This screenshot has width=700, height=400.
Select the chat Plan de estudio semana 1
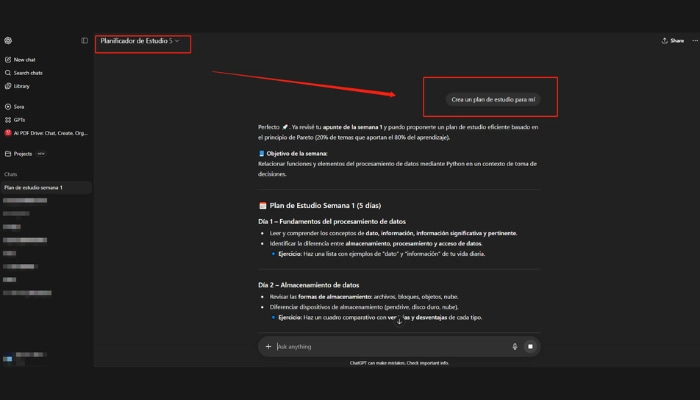point(46,188)
